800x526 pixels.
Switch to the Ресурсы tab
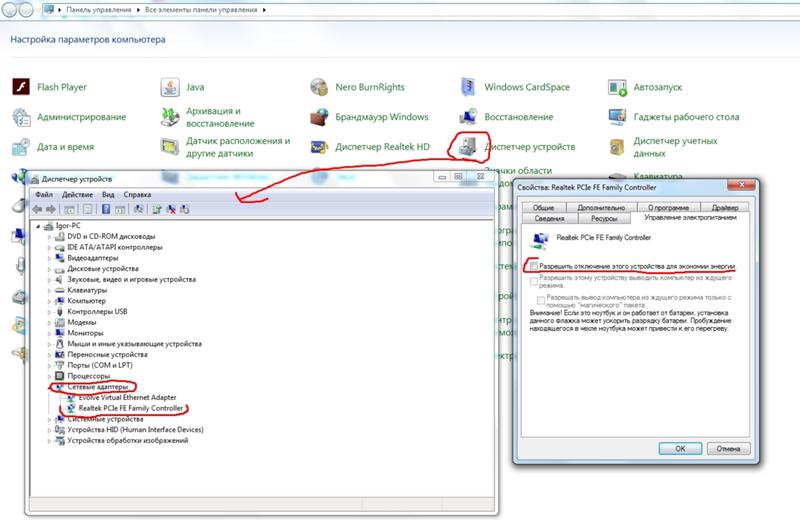tap(604, 218)
